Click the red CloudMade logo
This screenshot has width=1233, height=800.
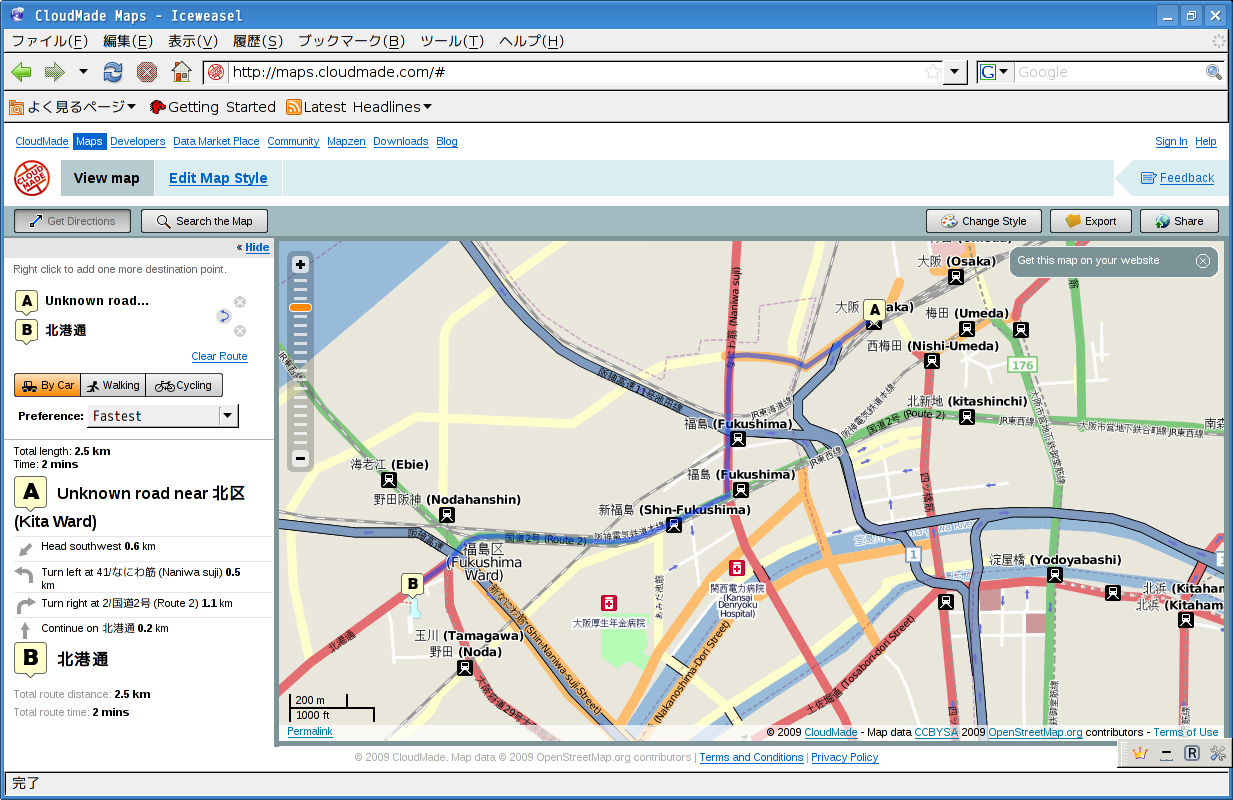[33, 178]
